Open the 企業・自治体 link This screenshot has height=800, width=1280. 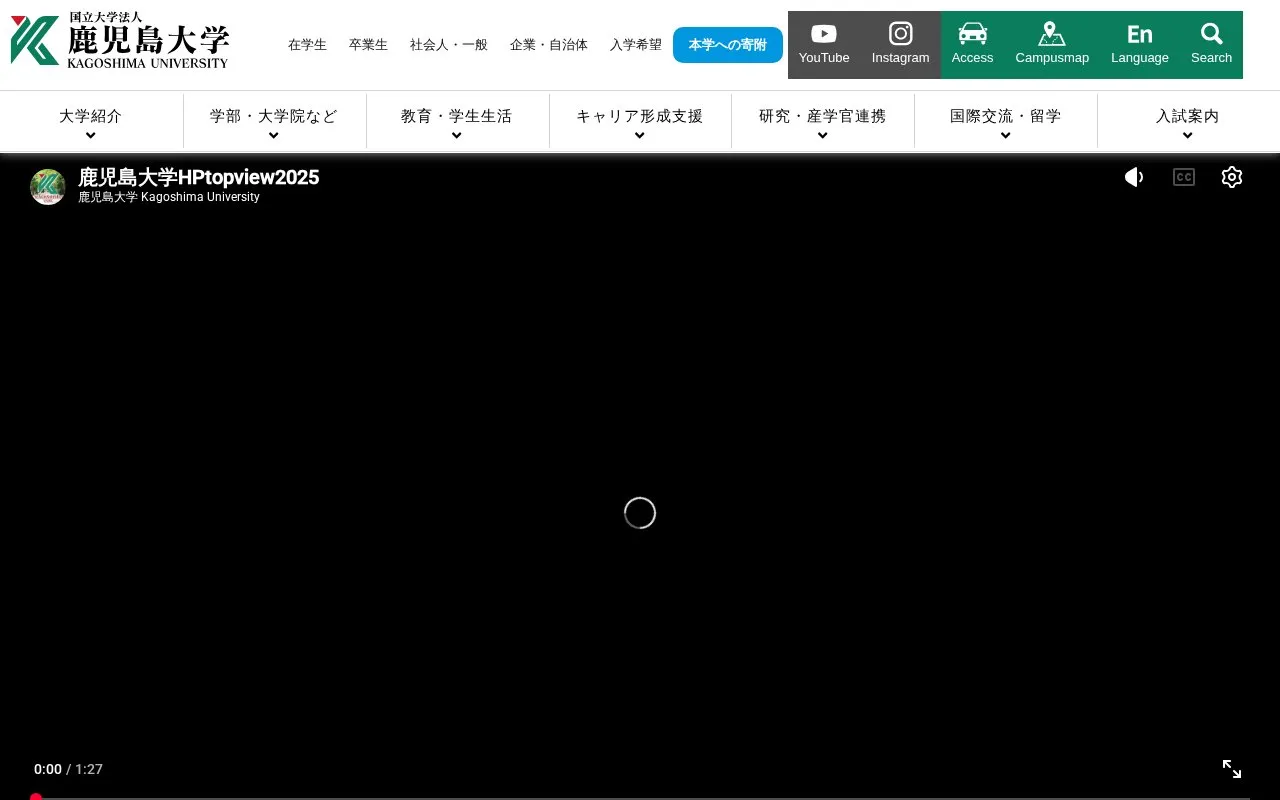tap(549, 45)
